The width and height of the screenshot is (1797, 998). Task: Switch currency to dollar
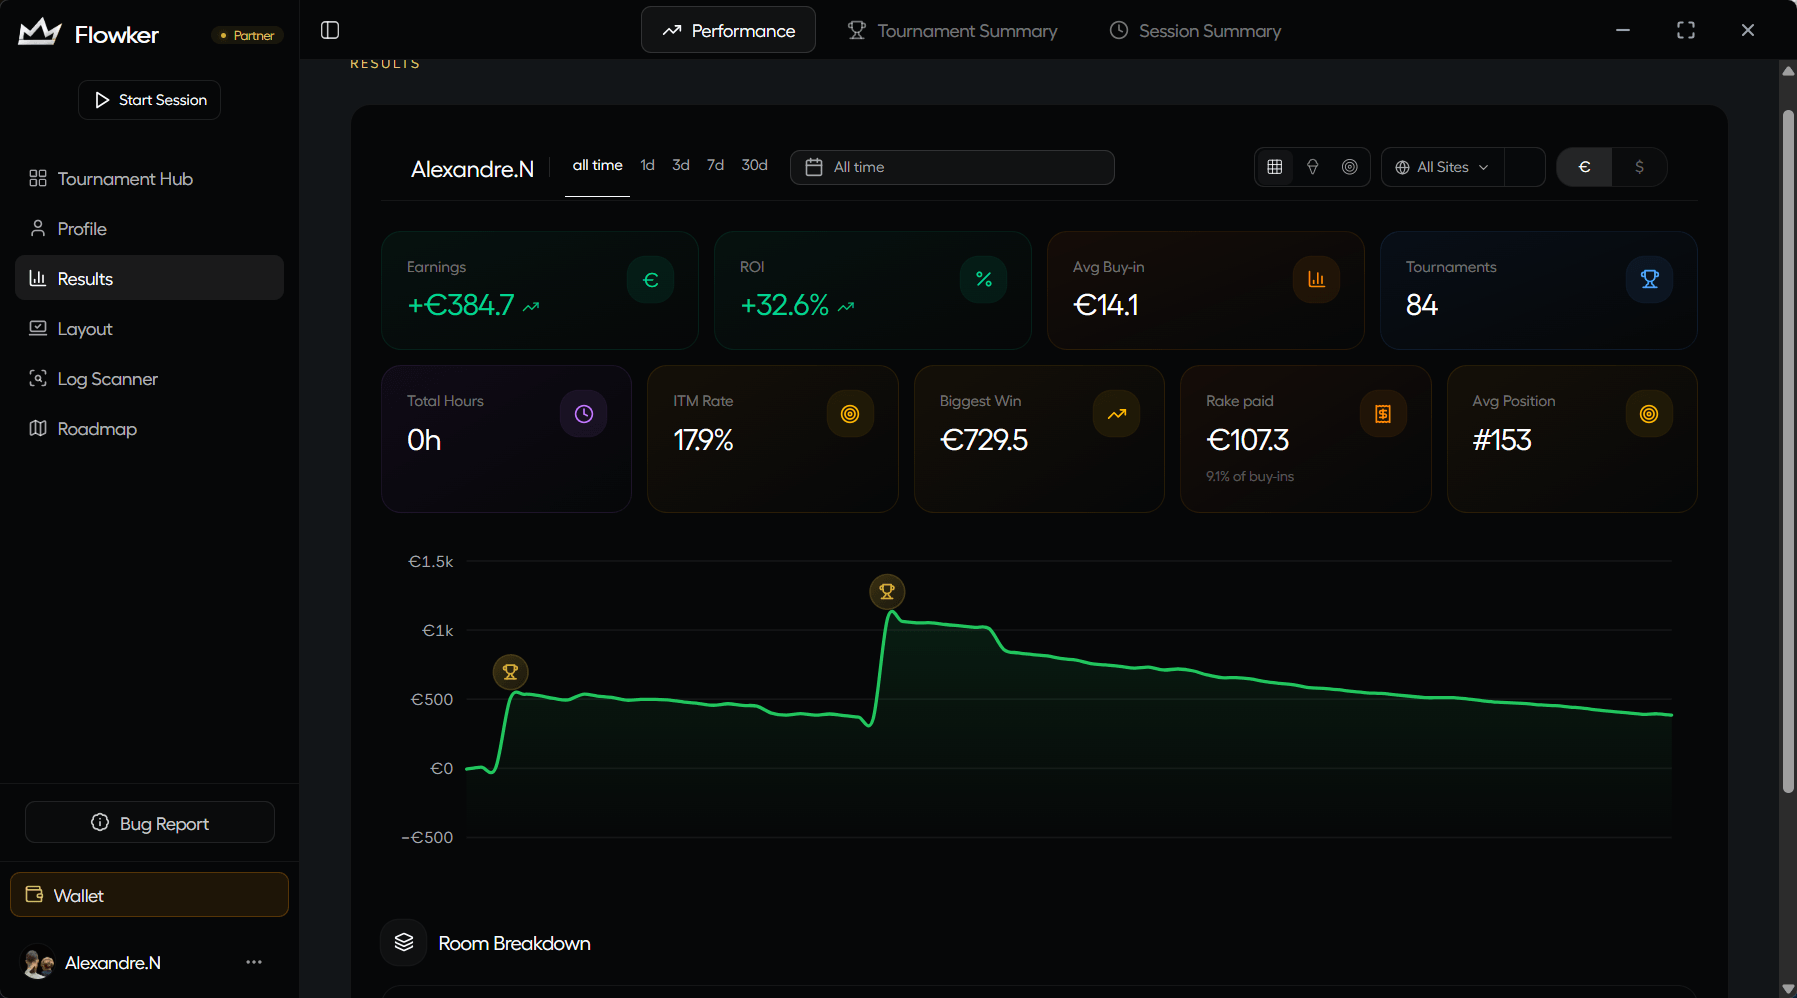tap(1639, 167)
